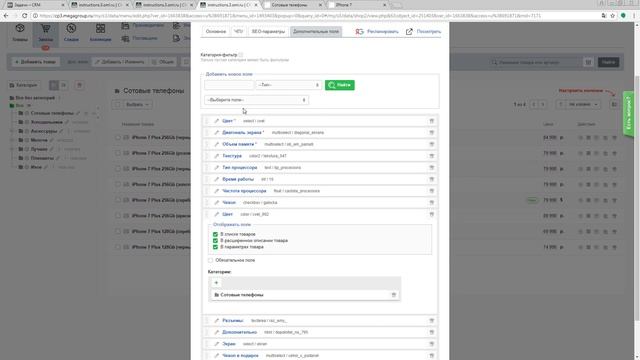Click pencil edit icon for Диагональ экрана field
This screenshot has height=360, width=640.
pos(217,133)
